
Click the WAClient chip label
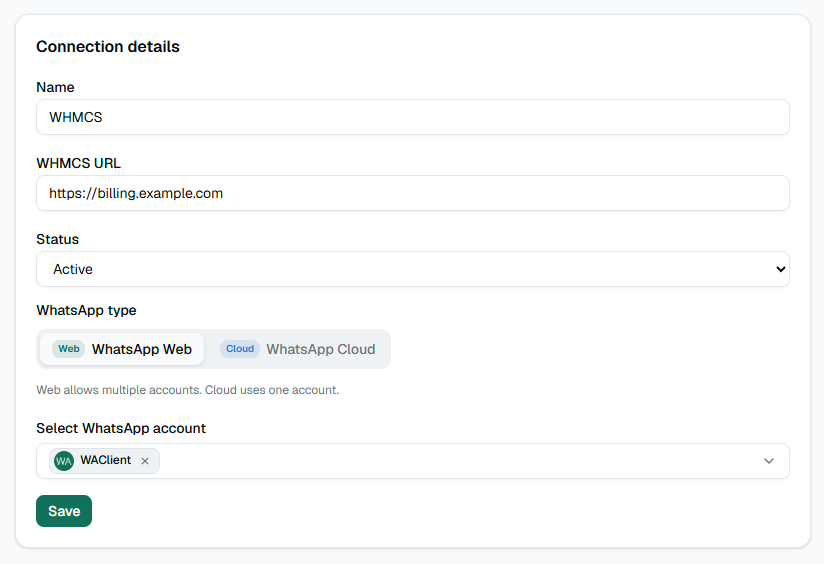click(106, 460)
